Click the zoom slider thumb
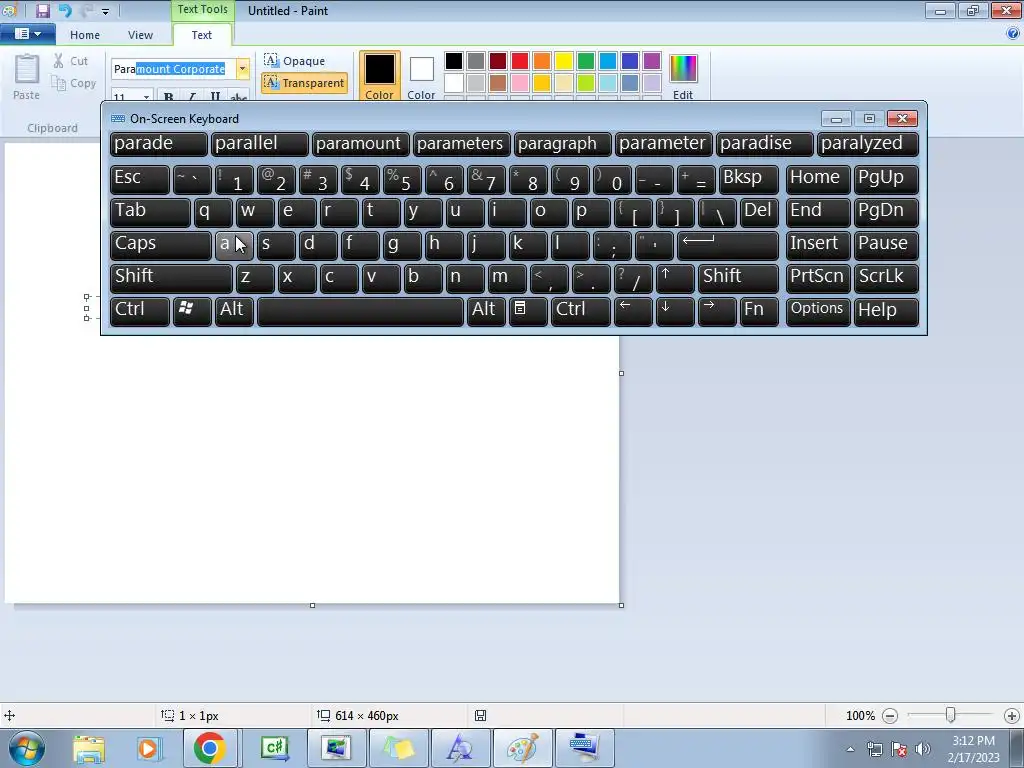Image resolution: width=1024 pixels, height=768 pixels. pyautogui.click(x=951, y=716)
